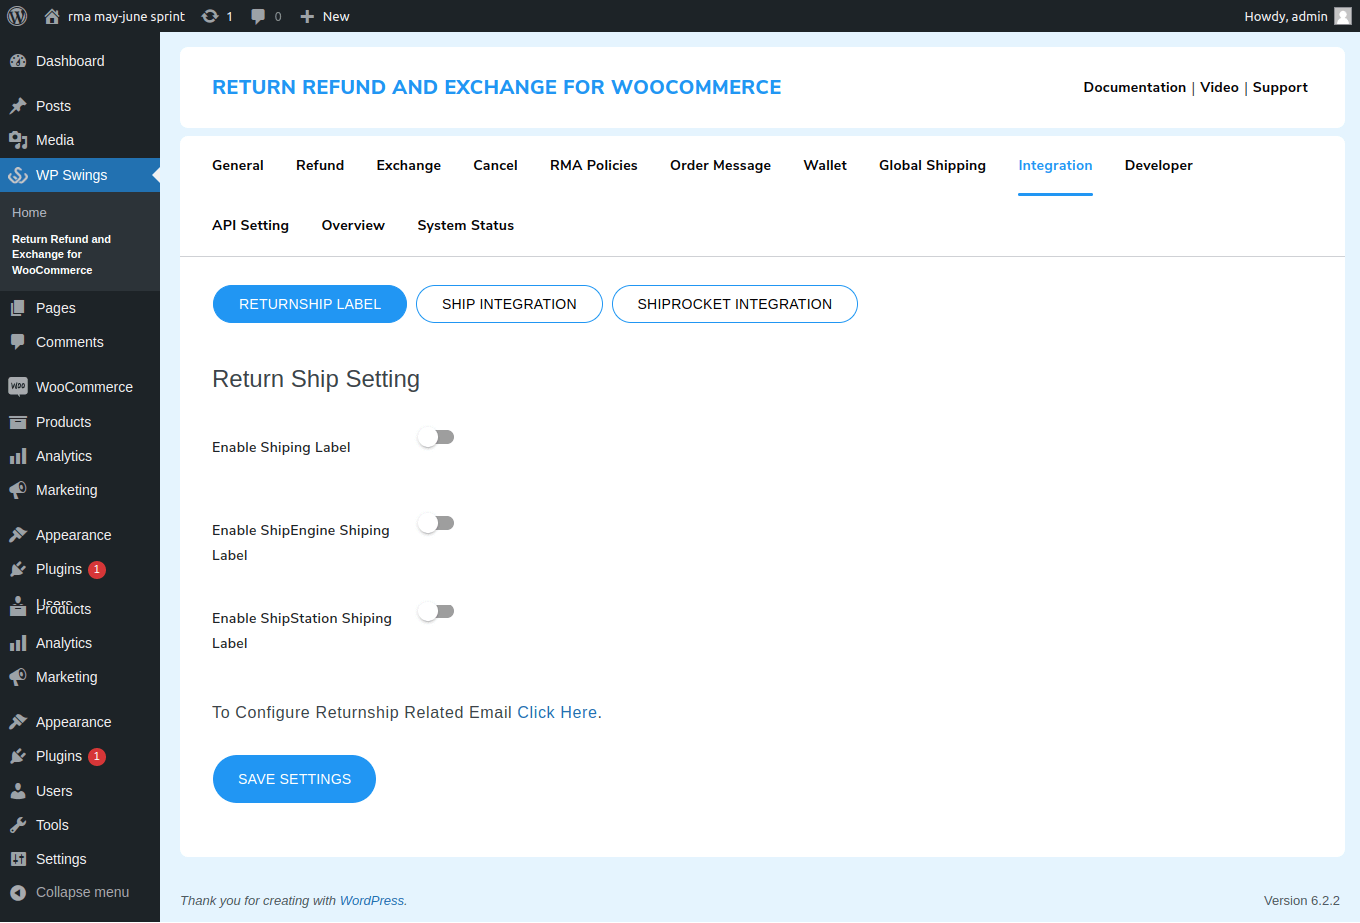This screenshot has height=923, width=1360.
Task: Click the Return Ship Setting heading
Action: coord(316,379)
